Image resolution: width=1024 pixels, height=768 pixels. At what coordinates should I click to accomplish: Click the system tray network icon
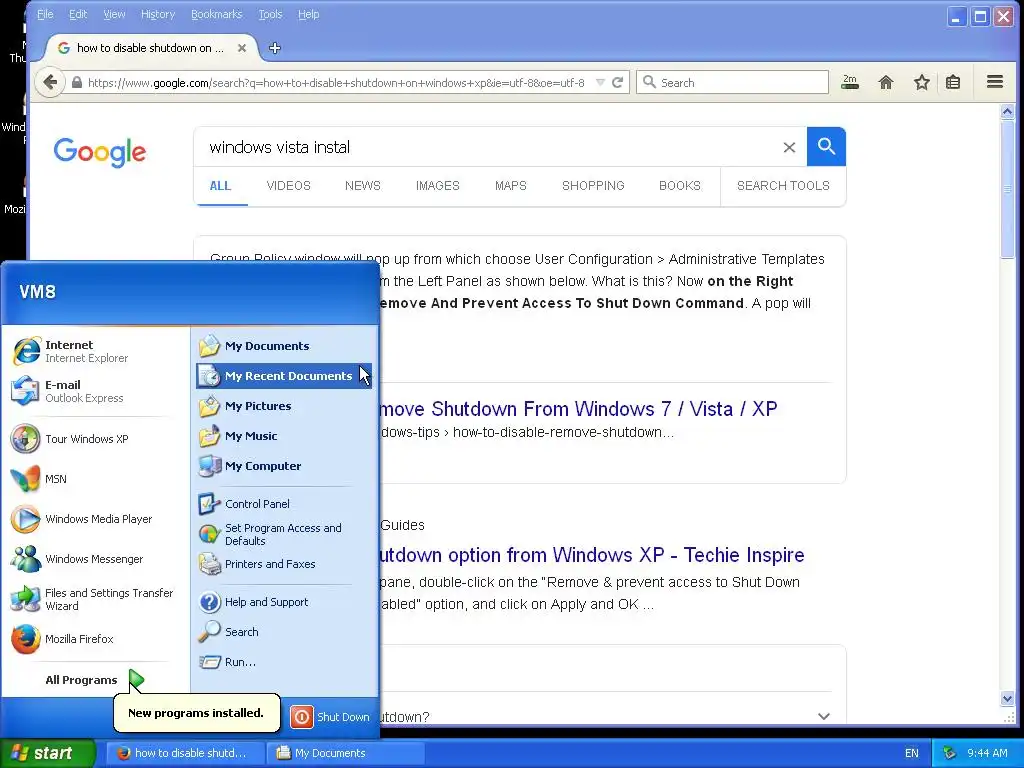950,753
